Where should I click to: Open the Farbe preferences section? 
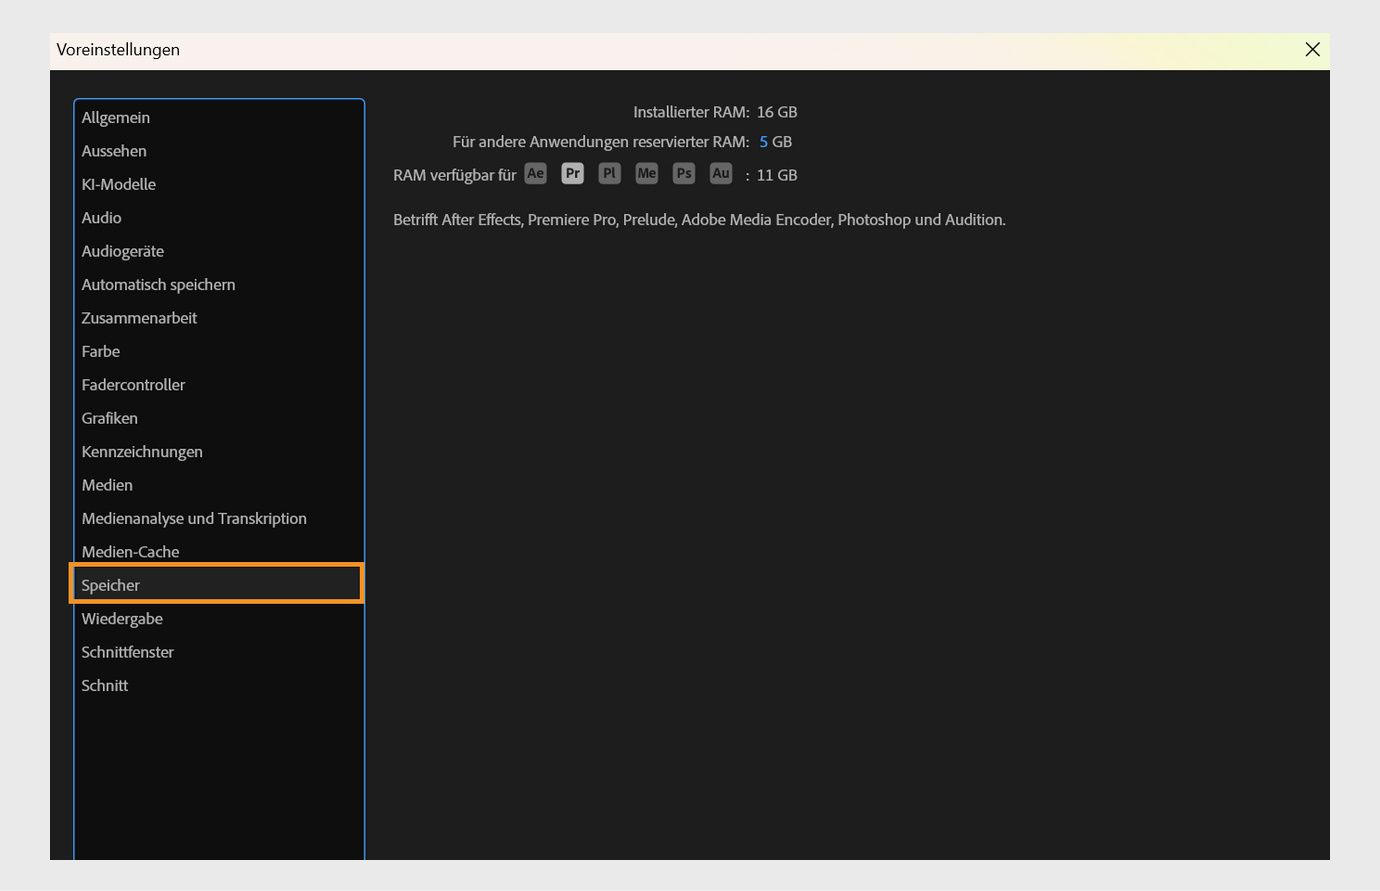tap(100, 351)
